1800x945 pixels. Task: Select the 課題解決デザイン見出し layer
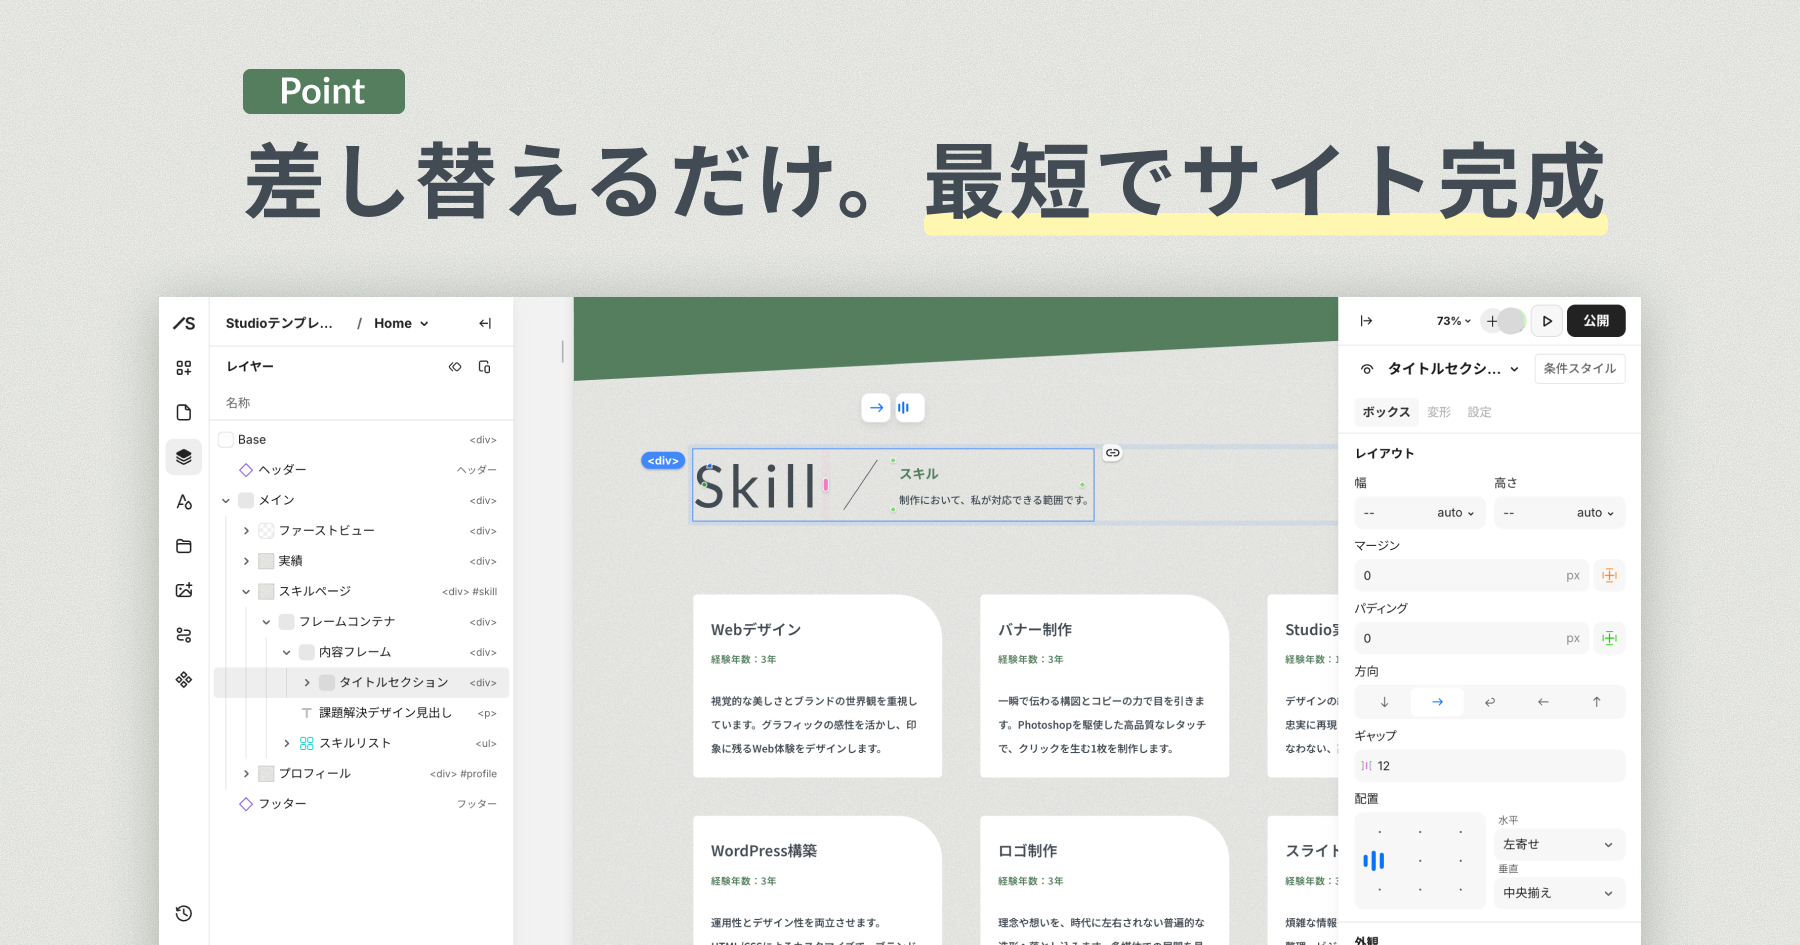pos(362,713)
